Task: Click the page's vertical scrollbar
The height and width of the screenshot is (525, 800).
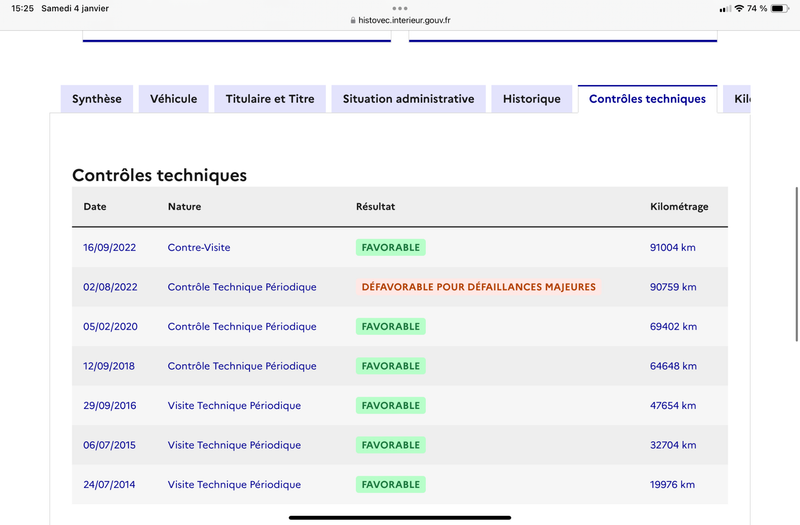Action: coord(797,264)
